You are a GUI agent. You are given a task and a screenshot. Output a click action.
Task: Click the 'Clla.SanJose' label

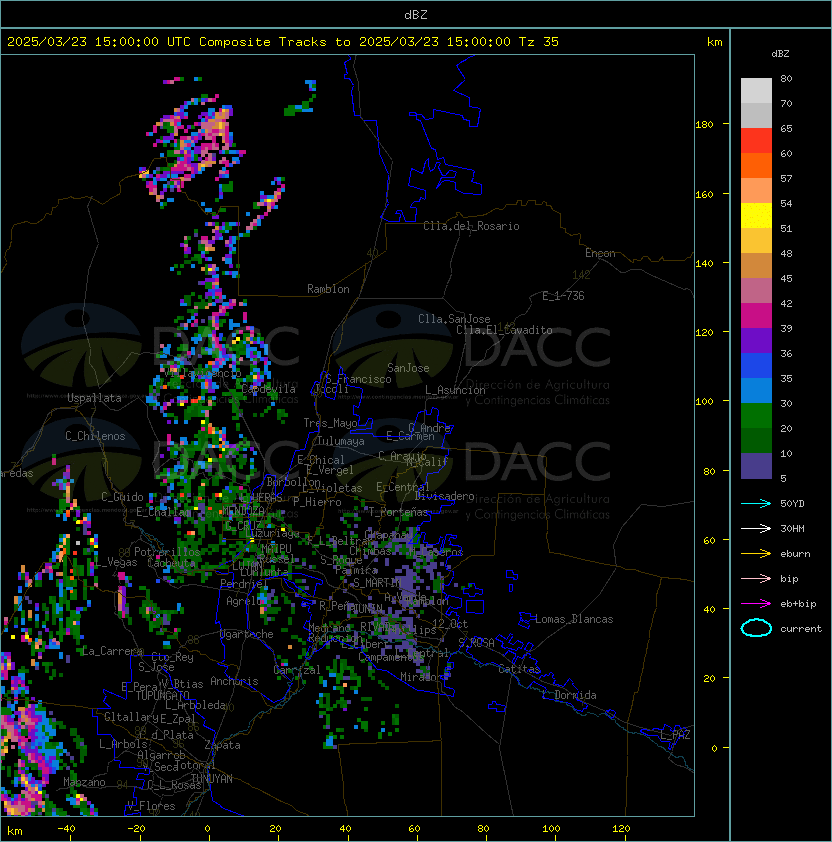click(454, 319)
